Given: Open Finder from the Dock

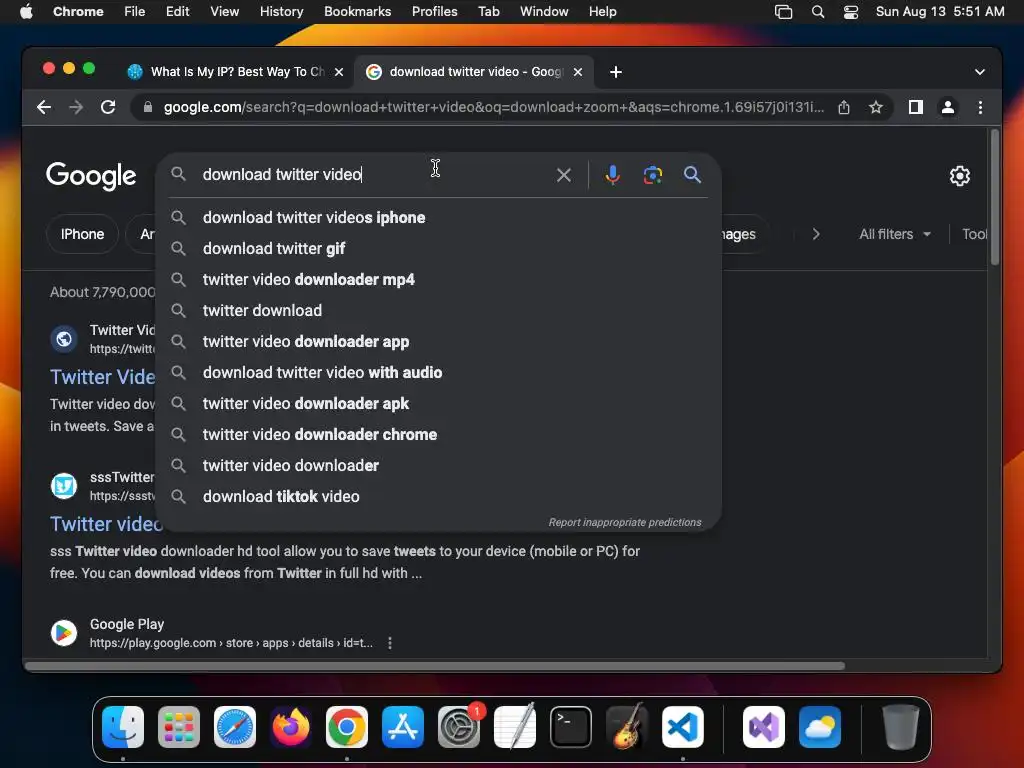Looking at the screenshot, I should [x=123, y=727].
